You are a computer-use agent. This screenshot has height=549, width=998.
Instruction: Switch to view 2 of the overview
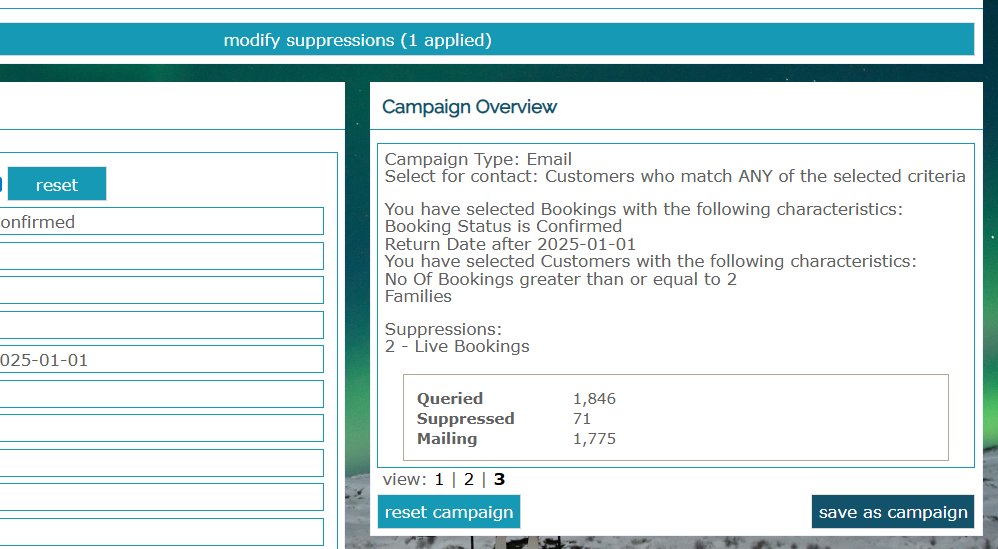tap(468, 480)
